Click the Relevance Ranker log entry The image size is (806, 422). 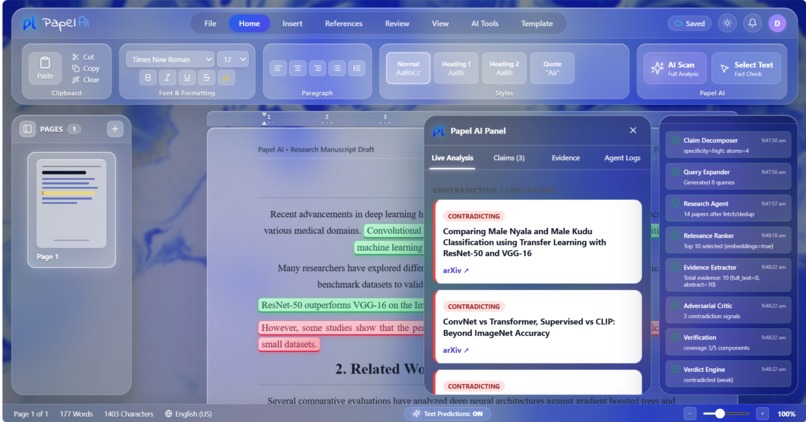coord(728,241)
